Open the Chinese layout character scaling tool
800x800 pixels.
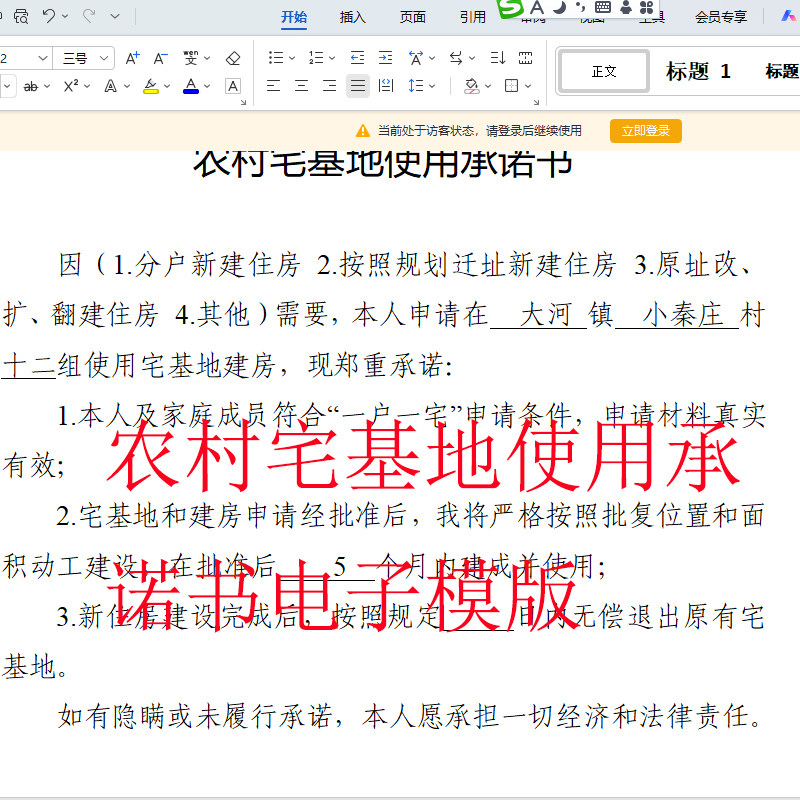pos(416,58)
